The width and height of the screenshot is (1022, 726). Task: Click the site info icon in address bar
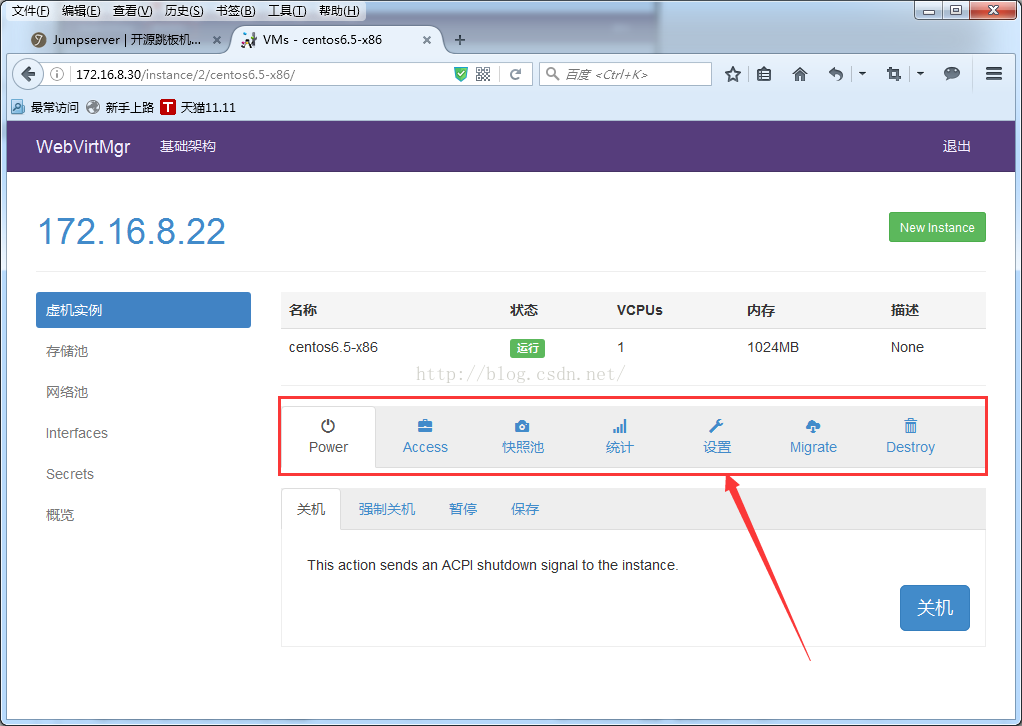point(57,74)
